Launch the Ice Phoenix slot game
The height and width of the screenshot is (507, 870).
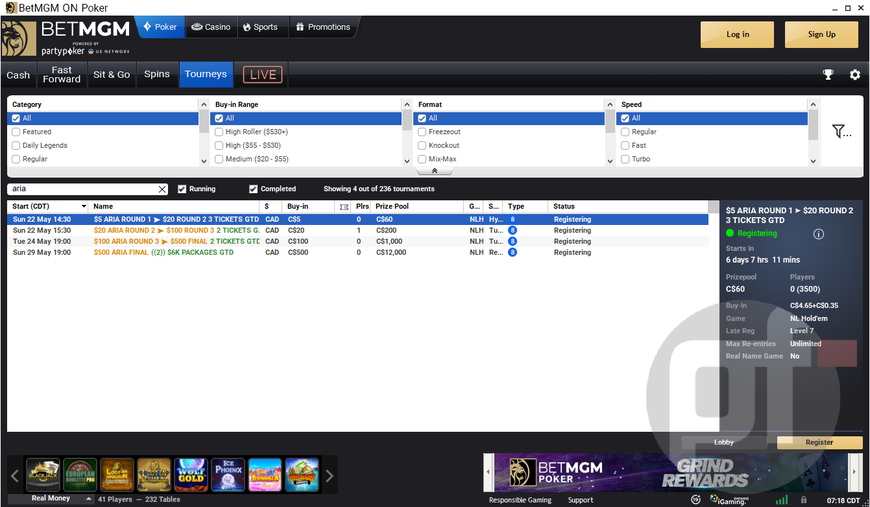tap(228, 475)
